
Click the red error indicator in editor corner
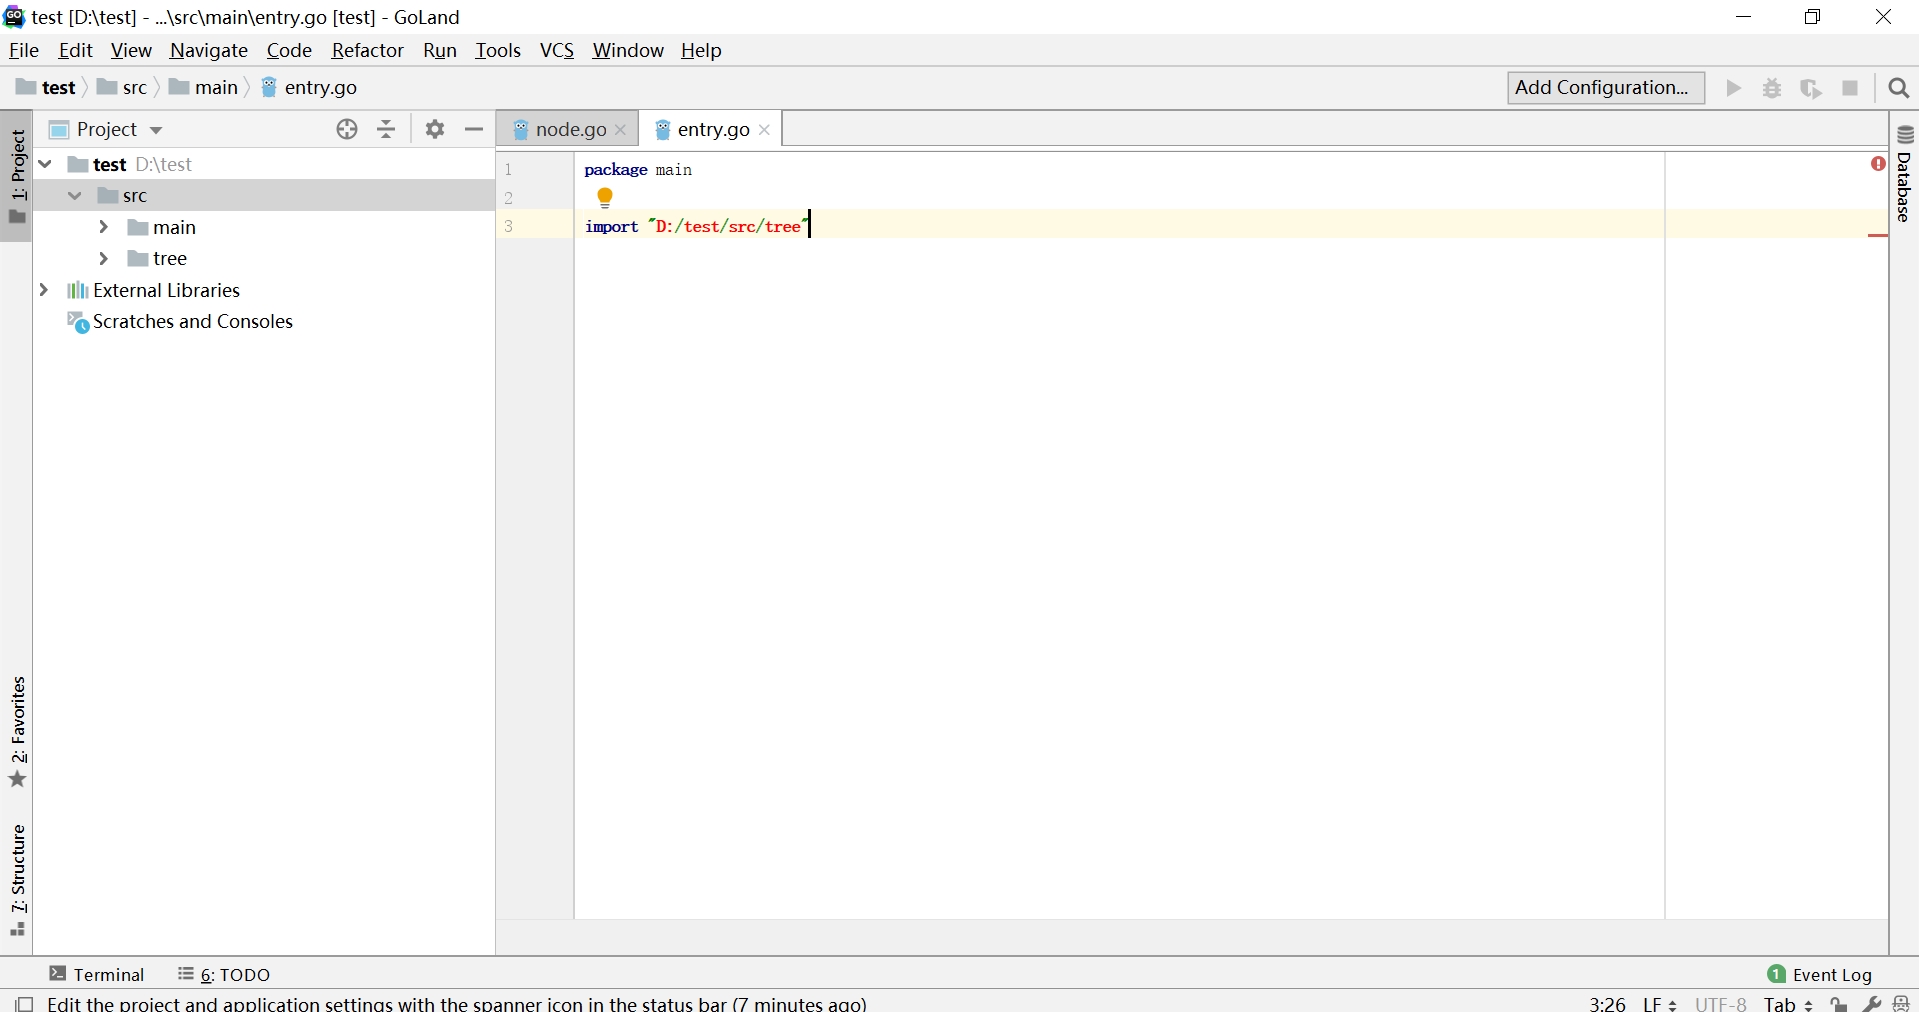point(1878,163)
